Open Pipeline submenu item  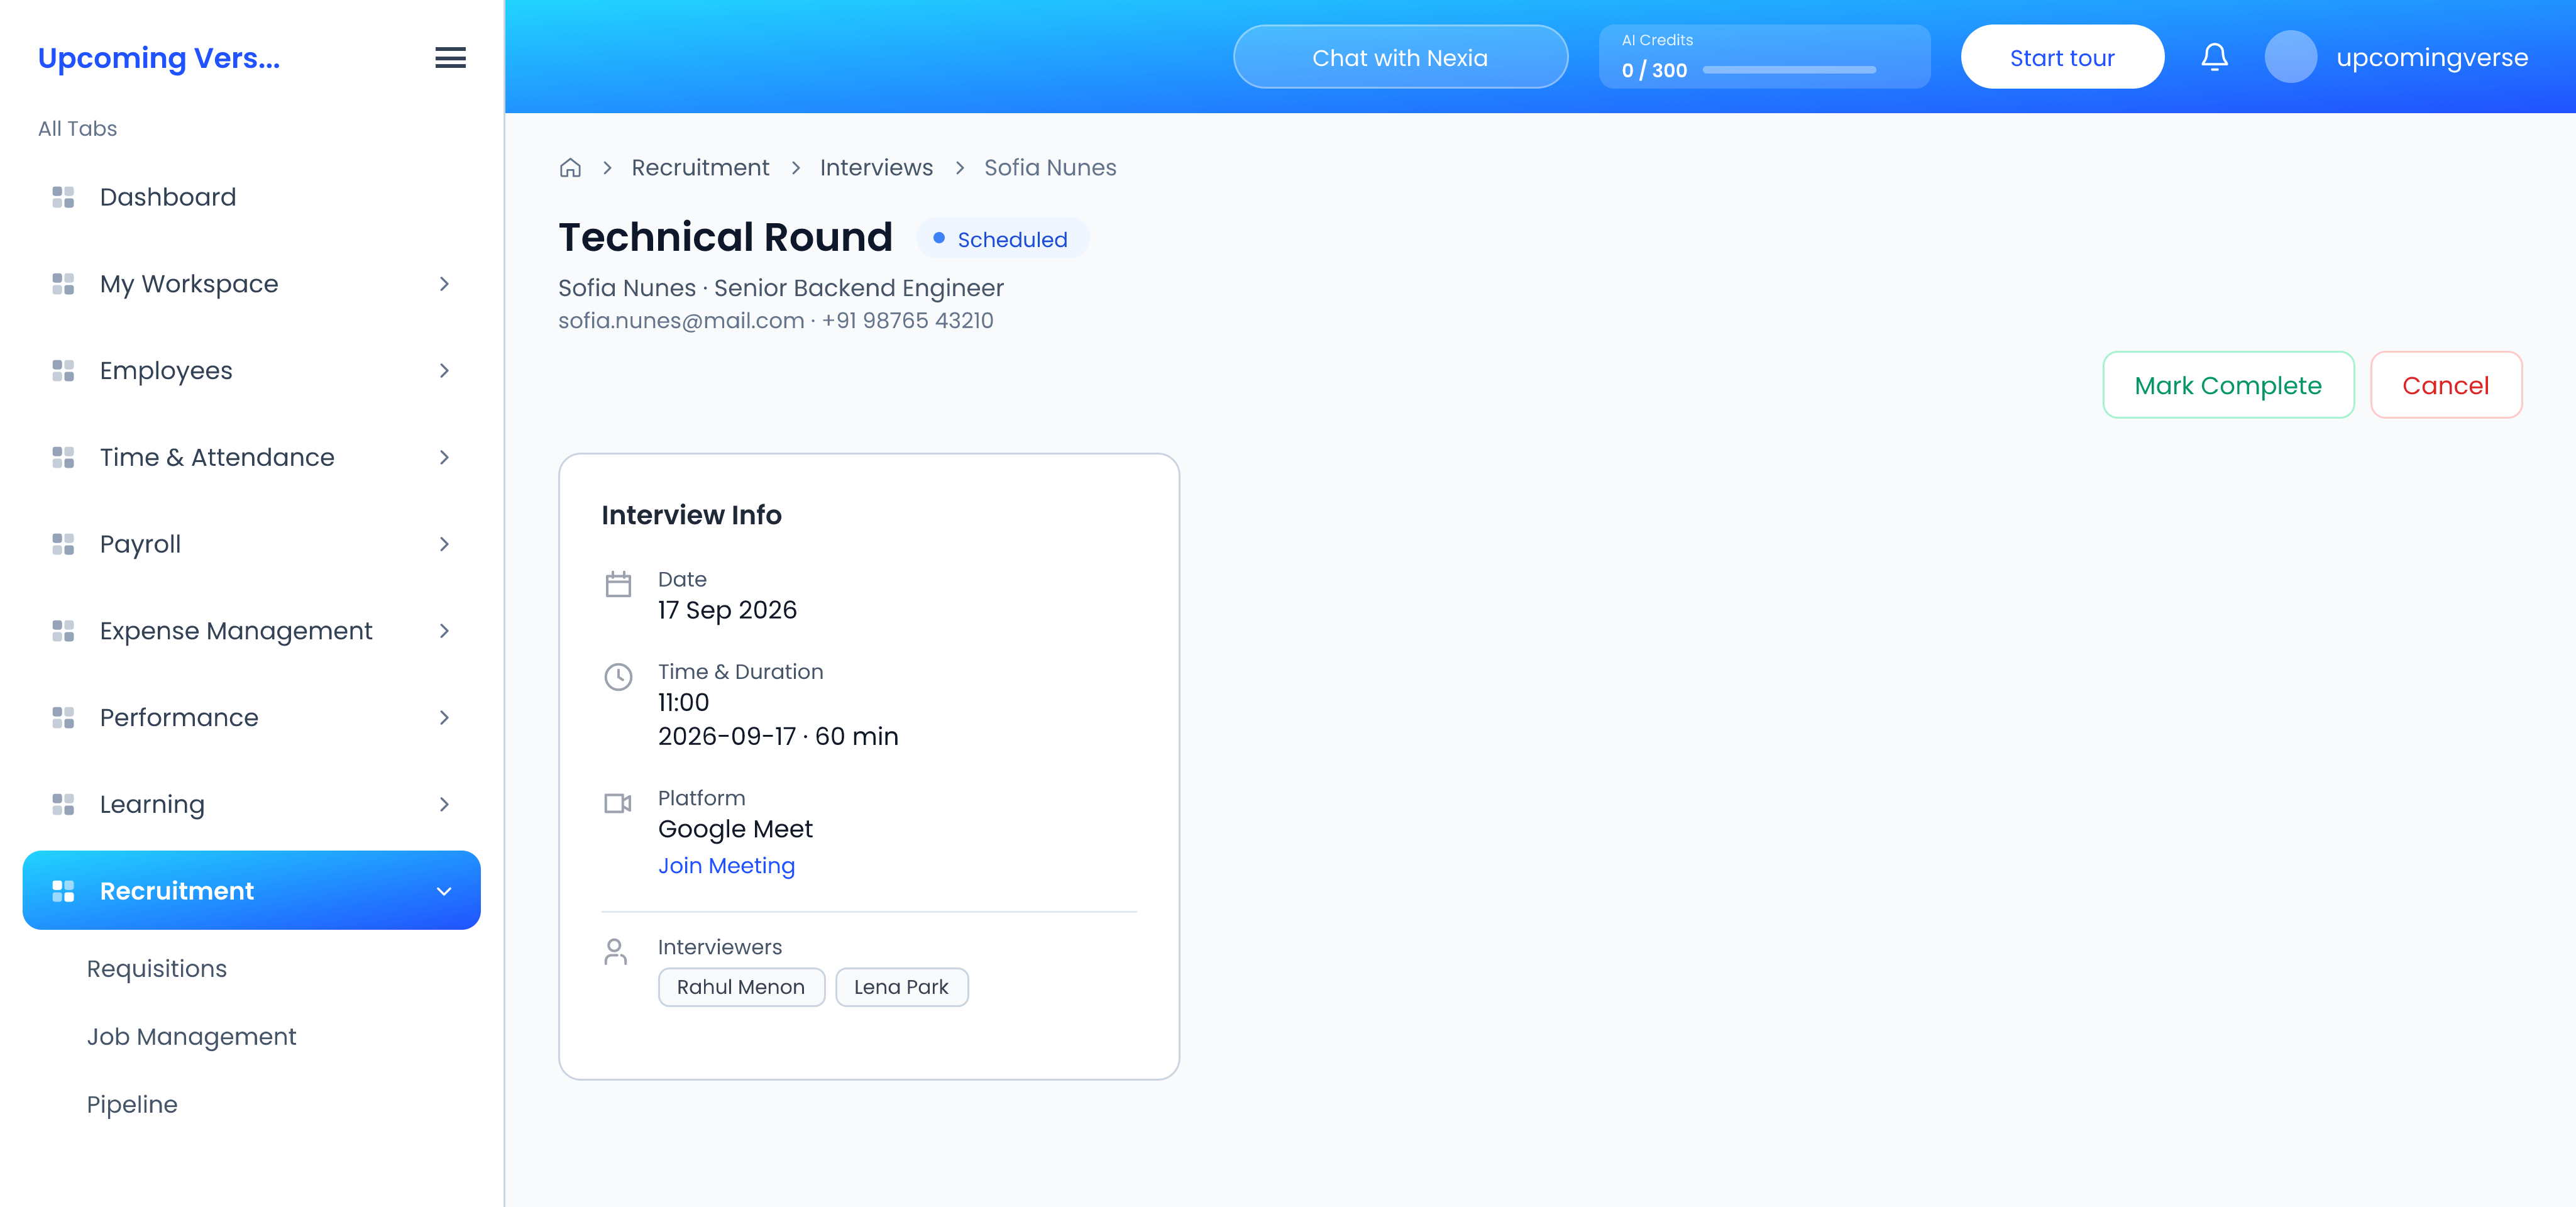[132, 1105]
